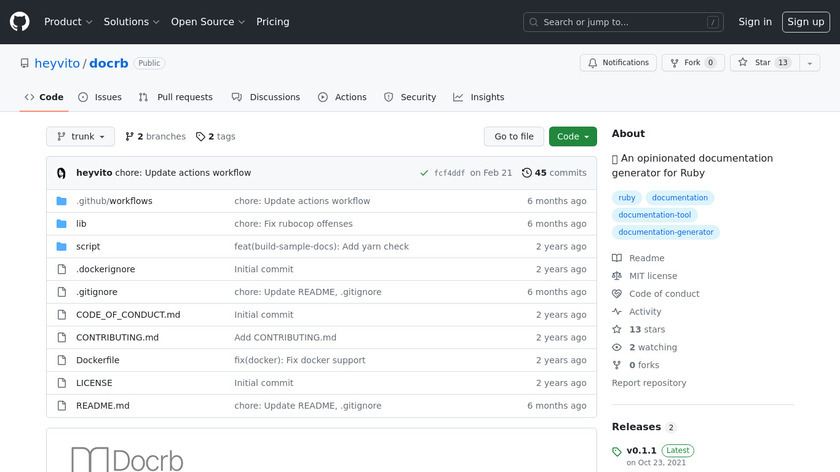Click the repository icon before heyvito

pyautogui.click(x=25, y=63)
